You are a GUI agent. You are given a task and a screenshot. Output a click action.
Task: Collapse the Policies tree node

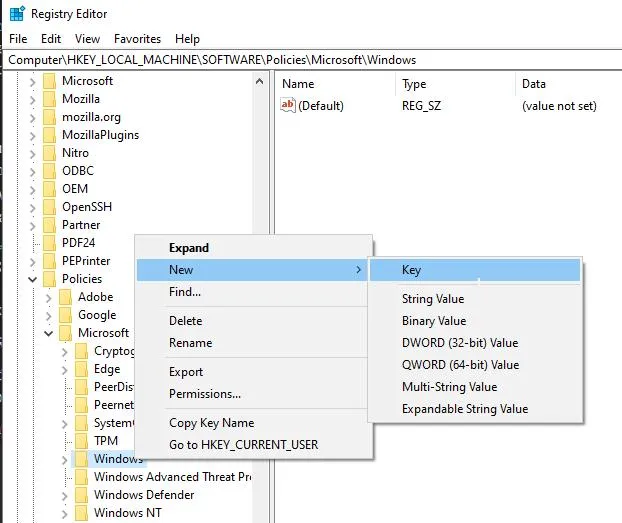pyautogui.click(x=33, y=279)
